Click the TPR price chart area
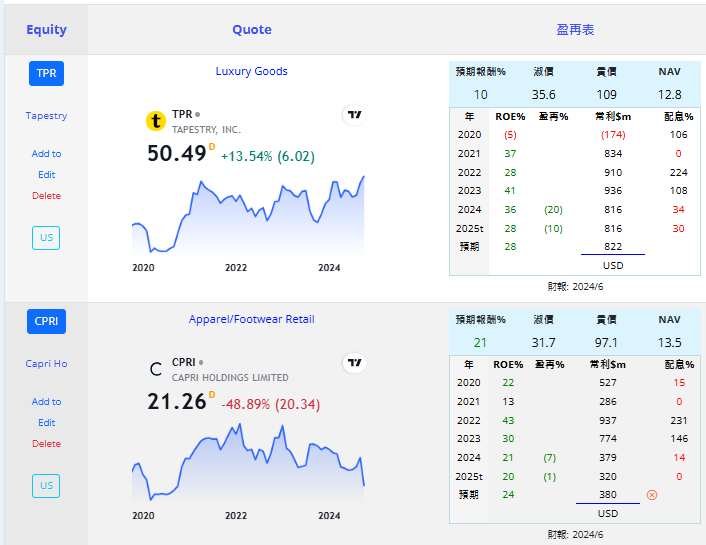The height and width of the screenshot is (545, 706). pyautogui.click(x=248, y=215)
